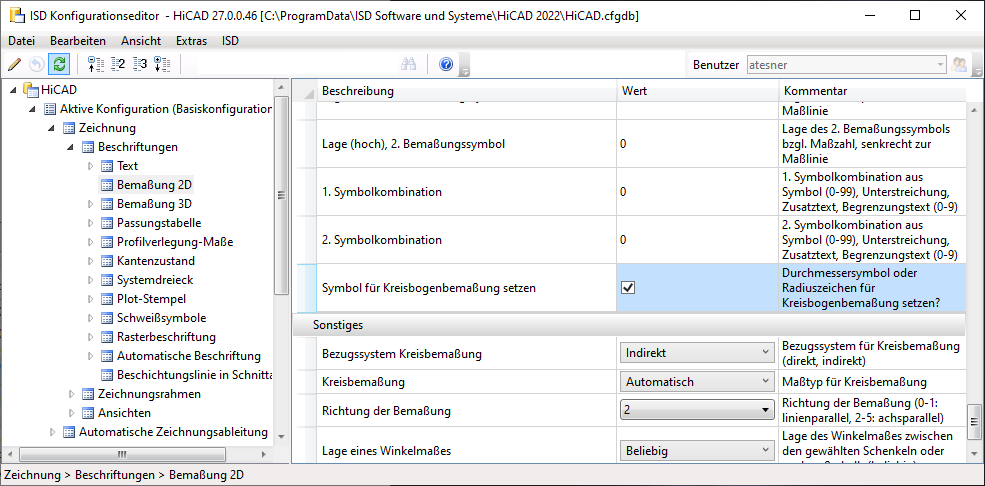Collapse the Beschriftungen tree node
This screenshot has width=985, height=486.
click(x=71, y=148)
